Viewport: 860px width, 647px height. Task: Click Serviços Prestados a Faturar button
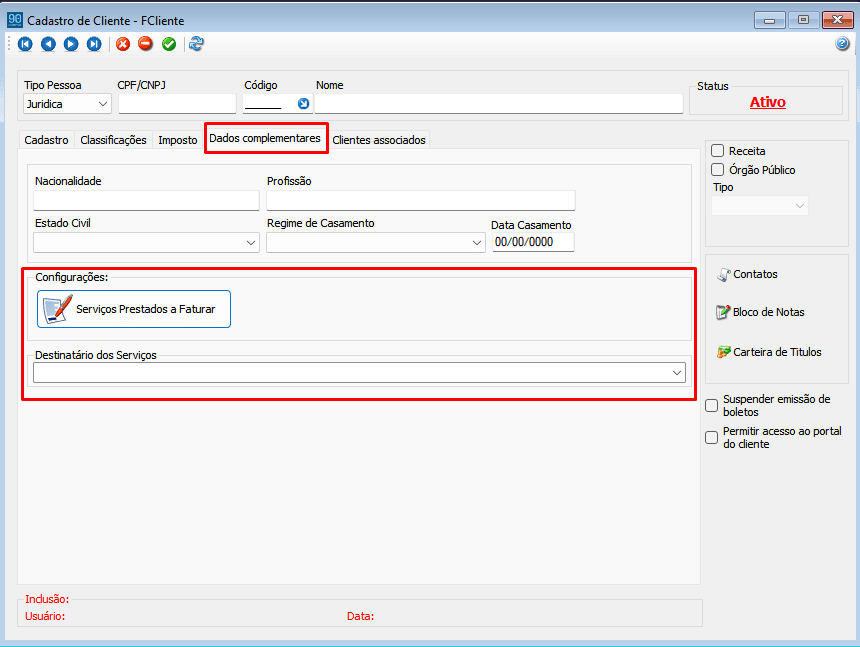click(x=134, y=309)
